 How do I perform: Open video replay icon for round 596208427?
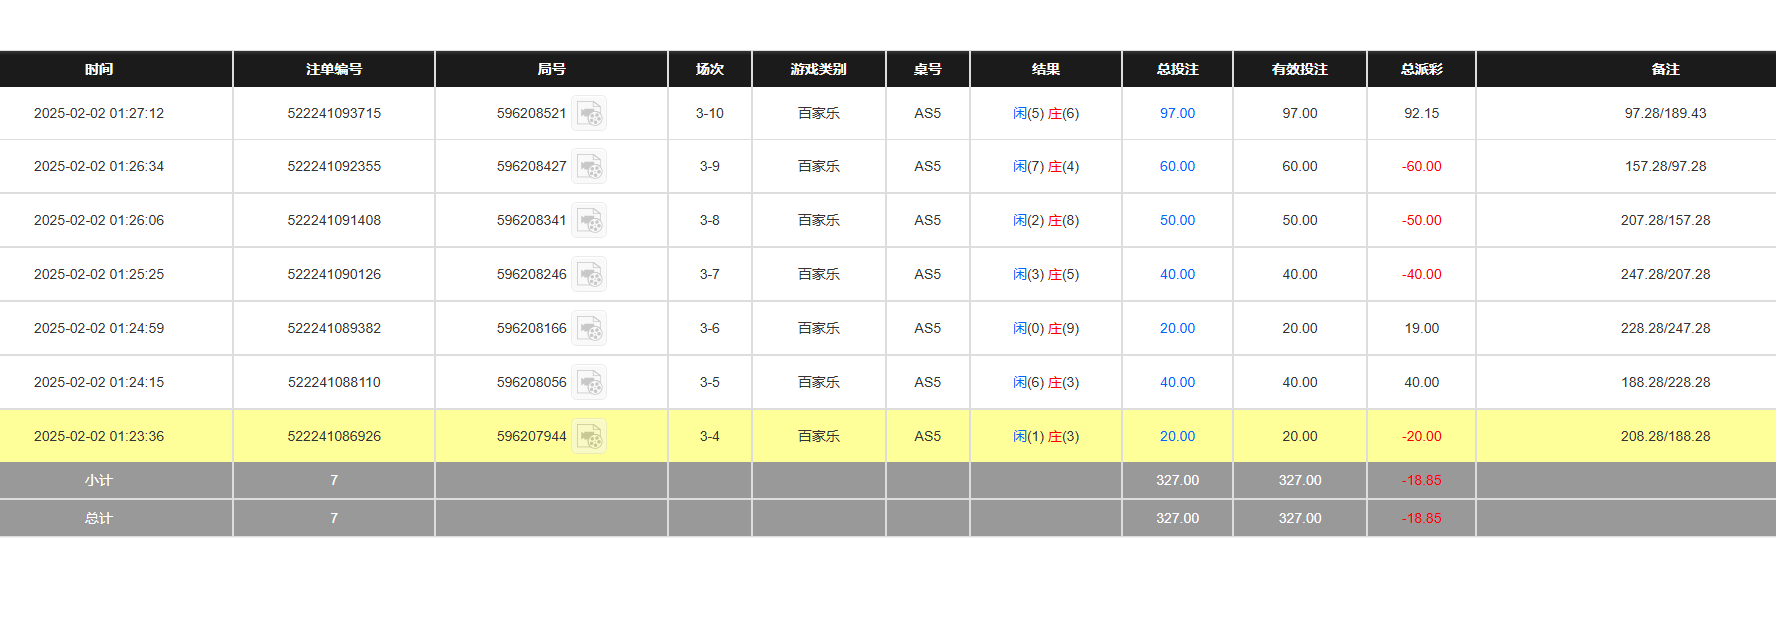pyautogui.click(x=589, y=167)
